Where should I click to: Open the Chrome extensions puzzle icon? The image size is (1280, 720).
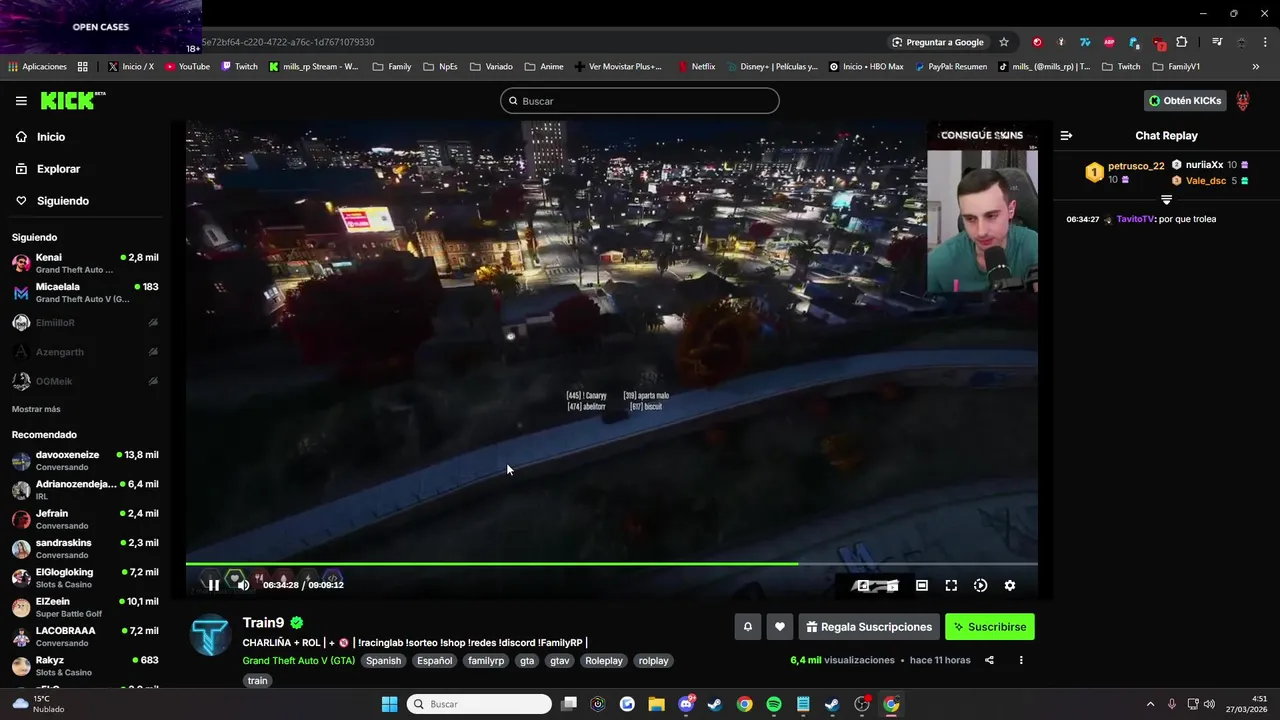[1182, 42]
